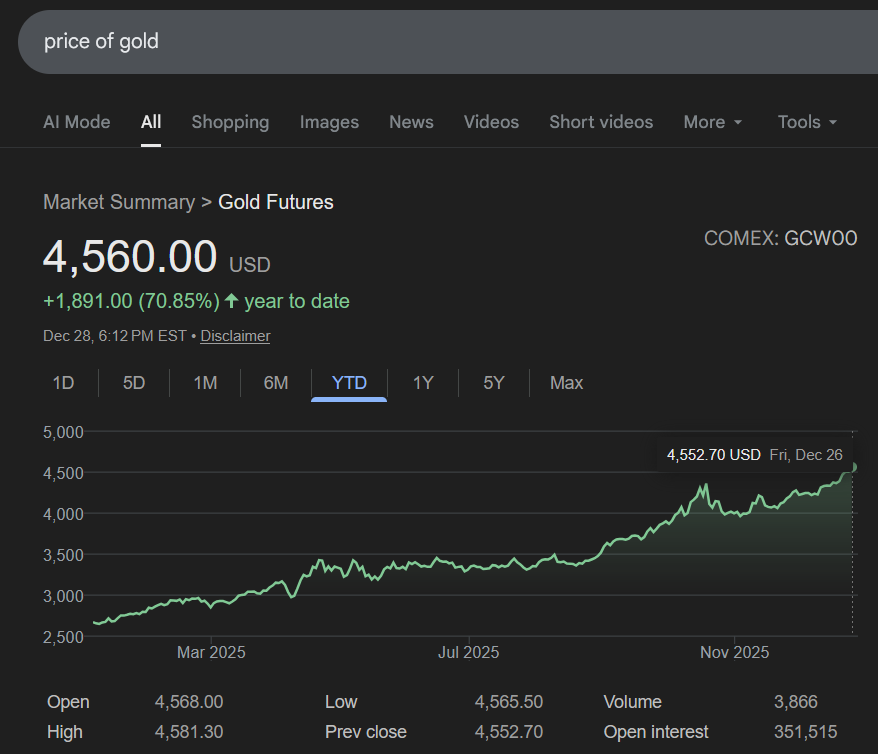The image size is (878, 754).
Task: Click the 4,560.00 price value
Action: [x=130, y=257]
